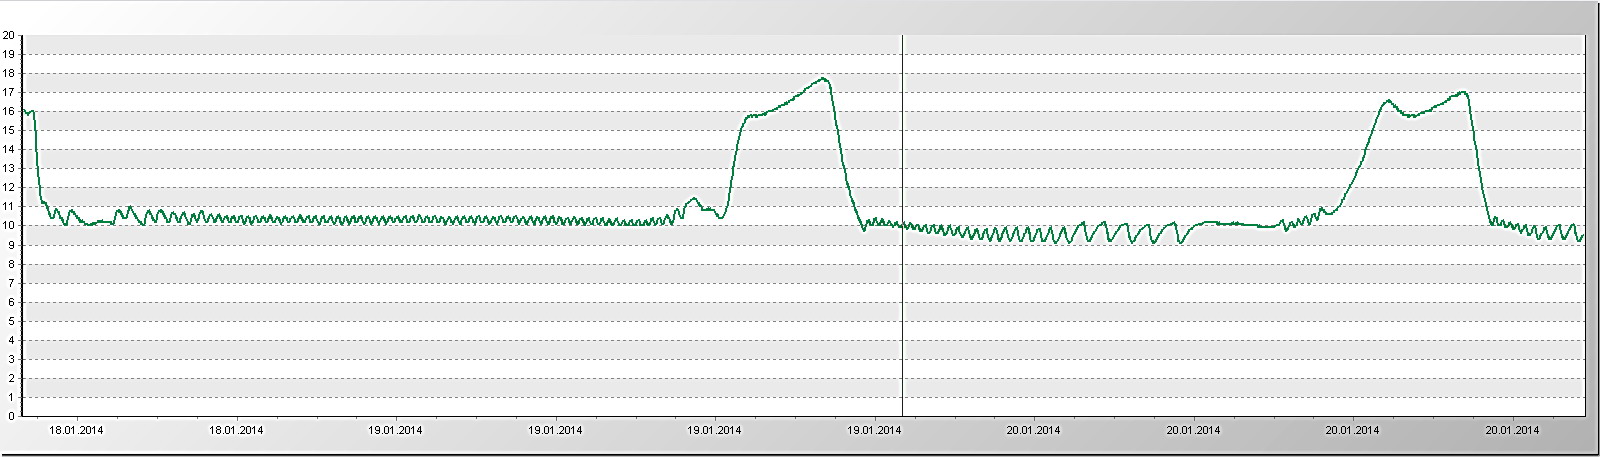Click the highest peak near 18 on the curve
1600x457 pixels.
tap(823, 78)
